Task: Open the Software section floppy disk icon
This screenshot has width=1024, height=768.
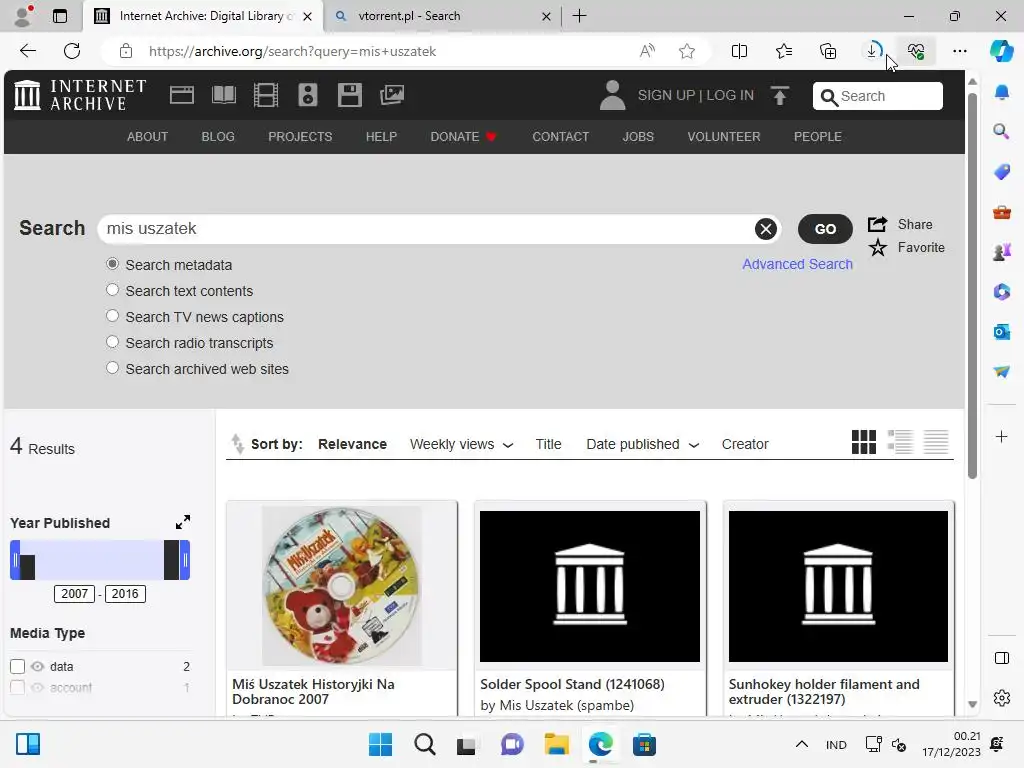Action: [349, 95]
